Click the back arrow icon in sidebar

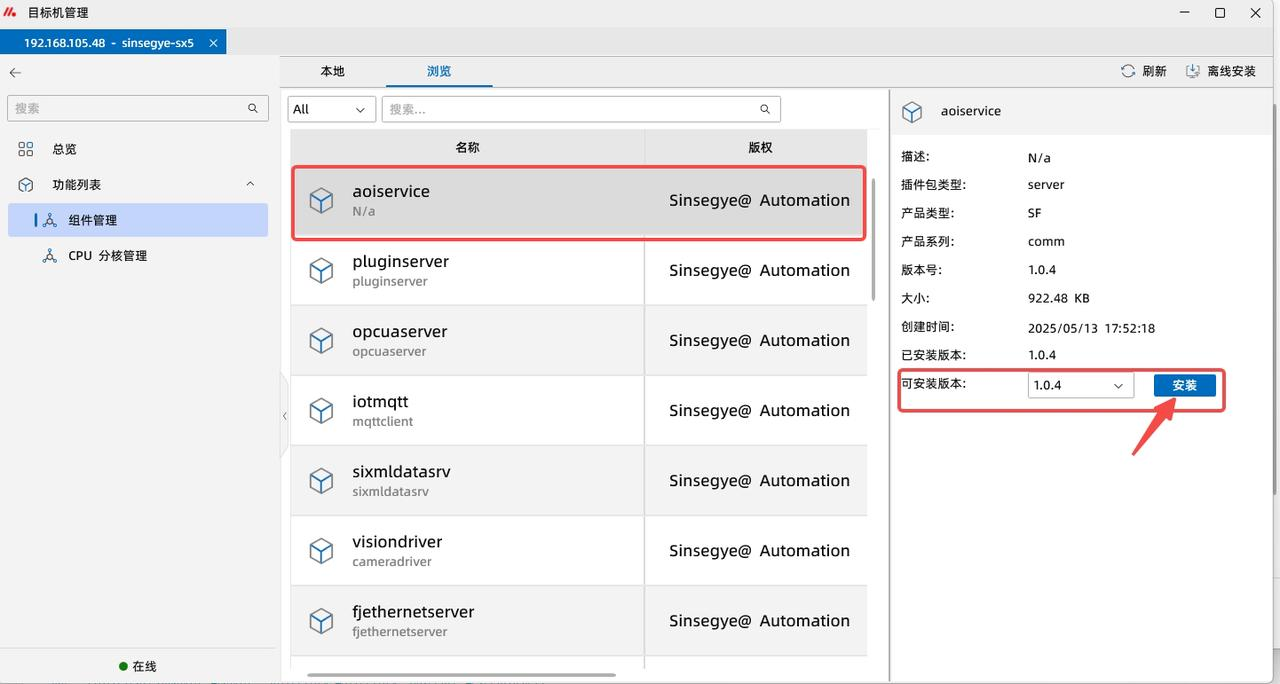[x=15, y=73]
